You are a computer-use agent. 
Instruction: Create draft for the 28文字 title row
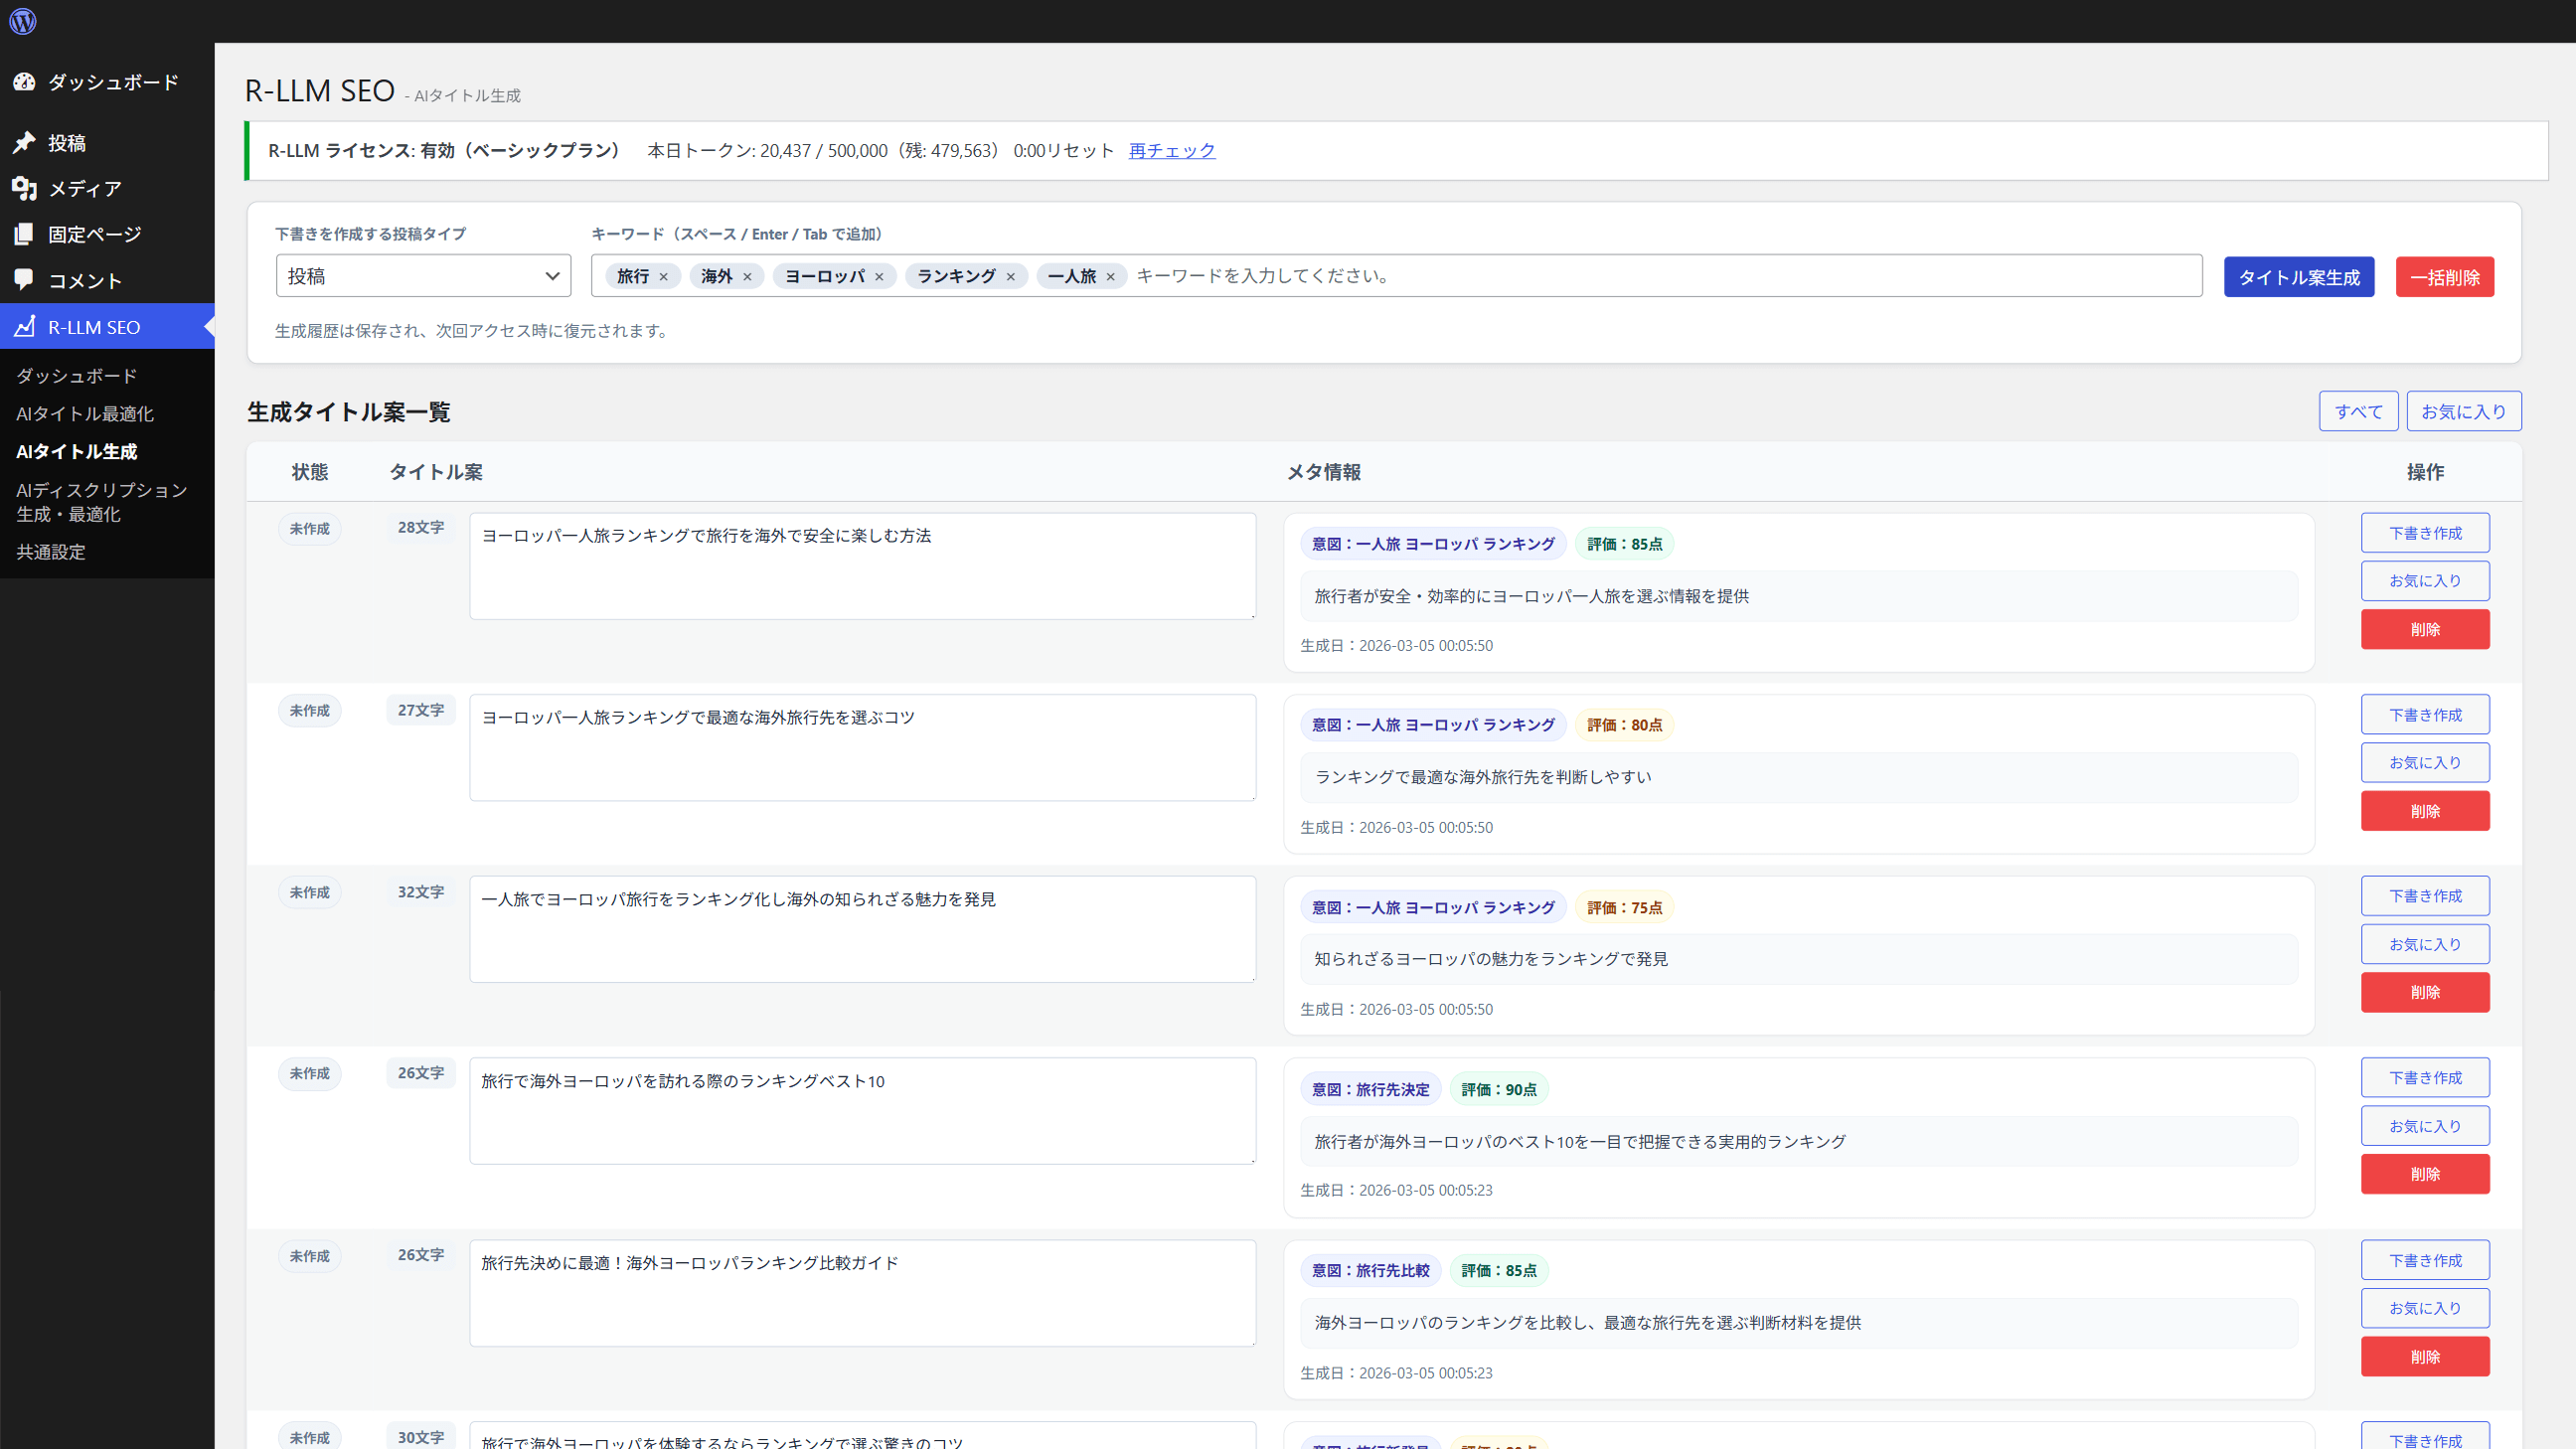2426,533
